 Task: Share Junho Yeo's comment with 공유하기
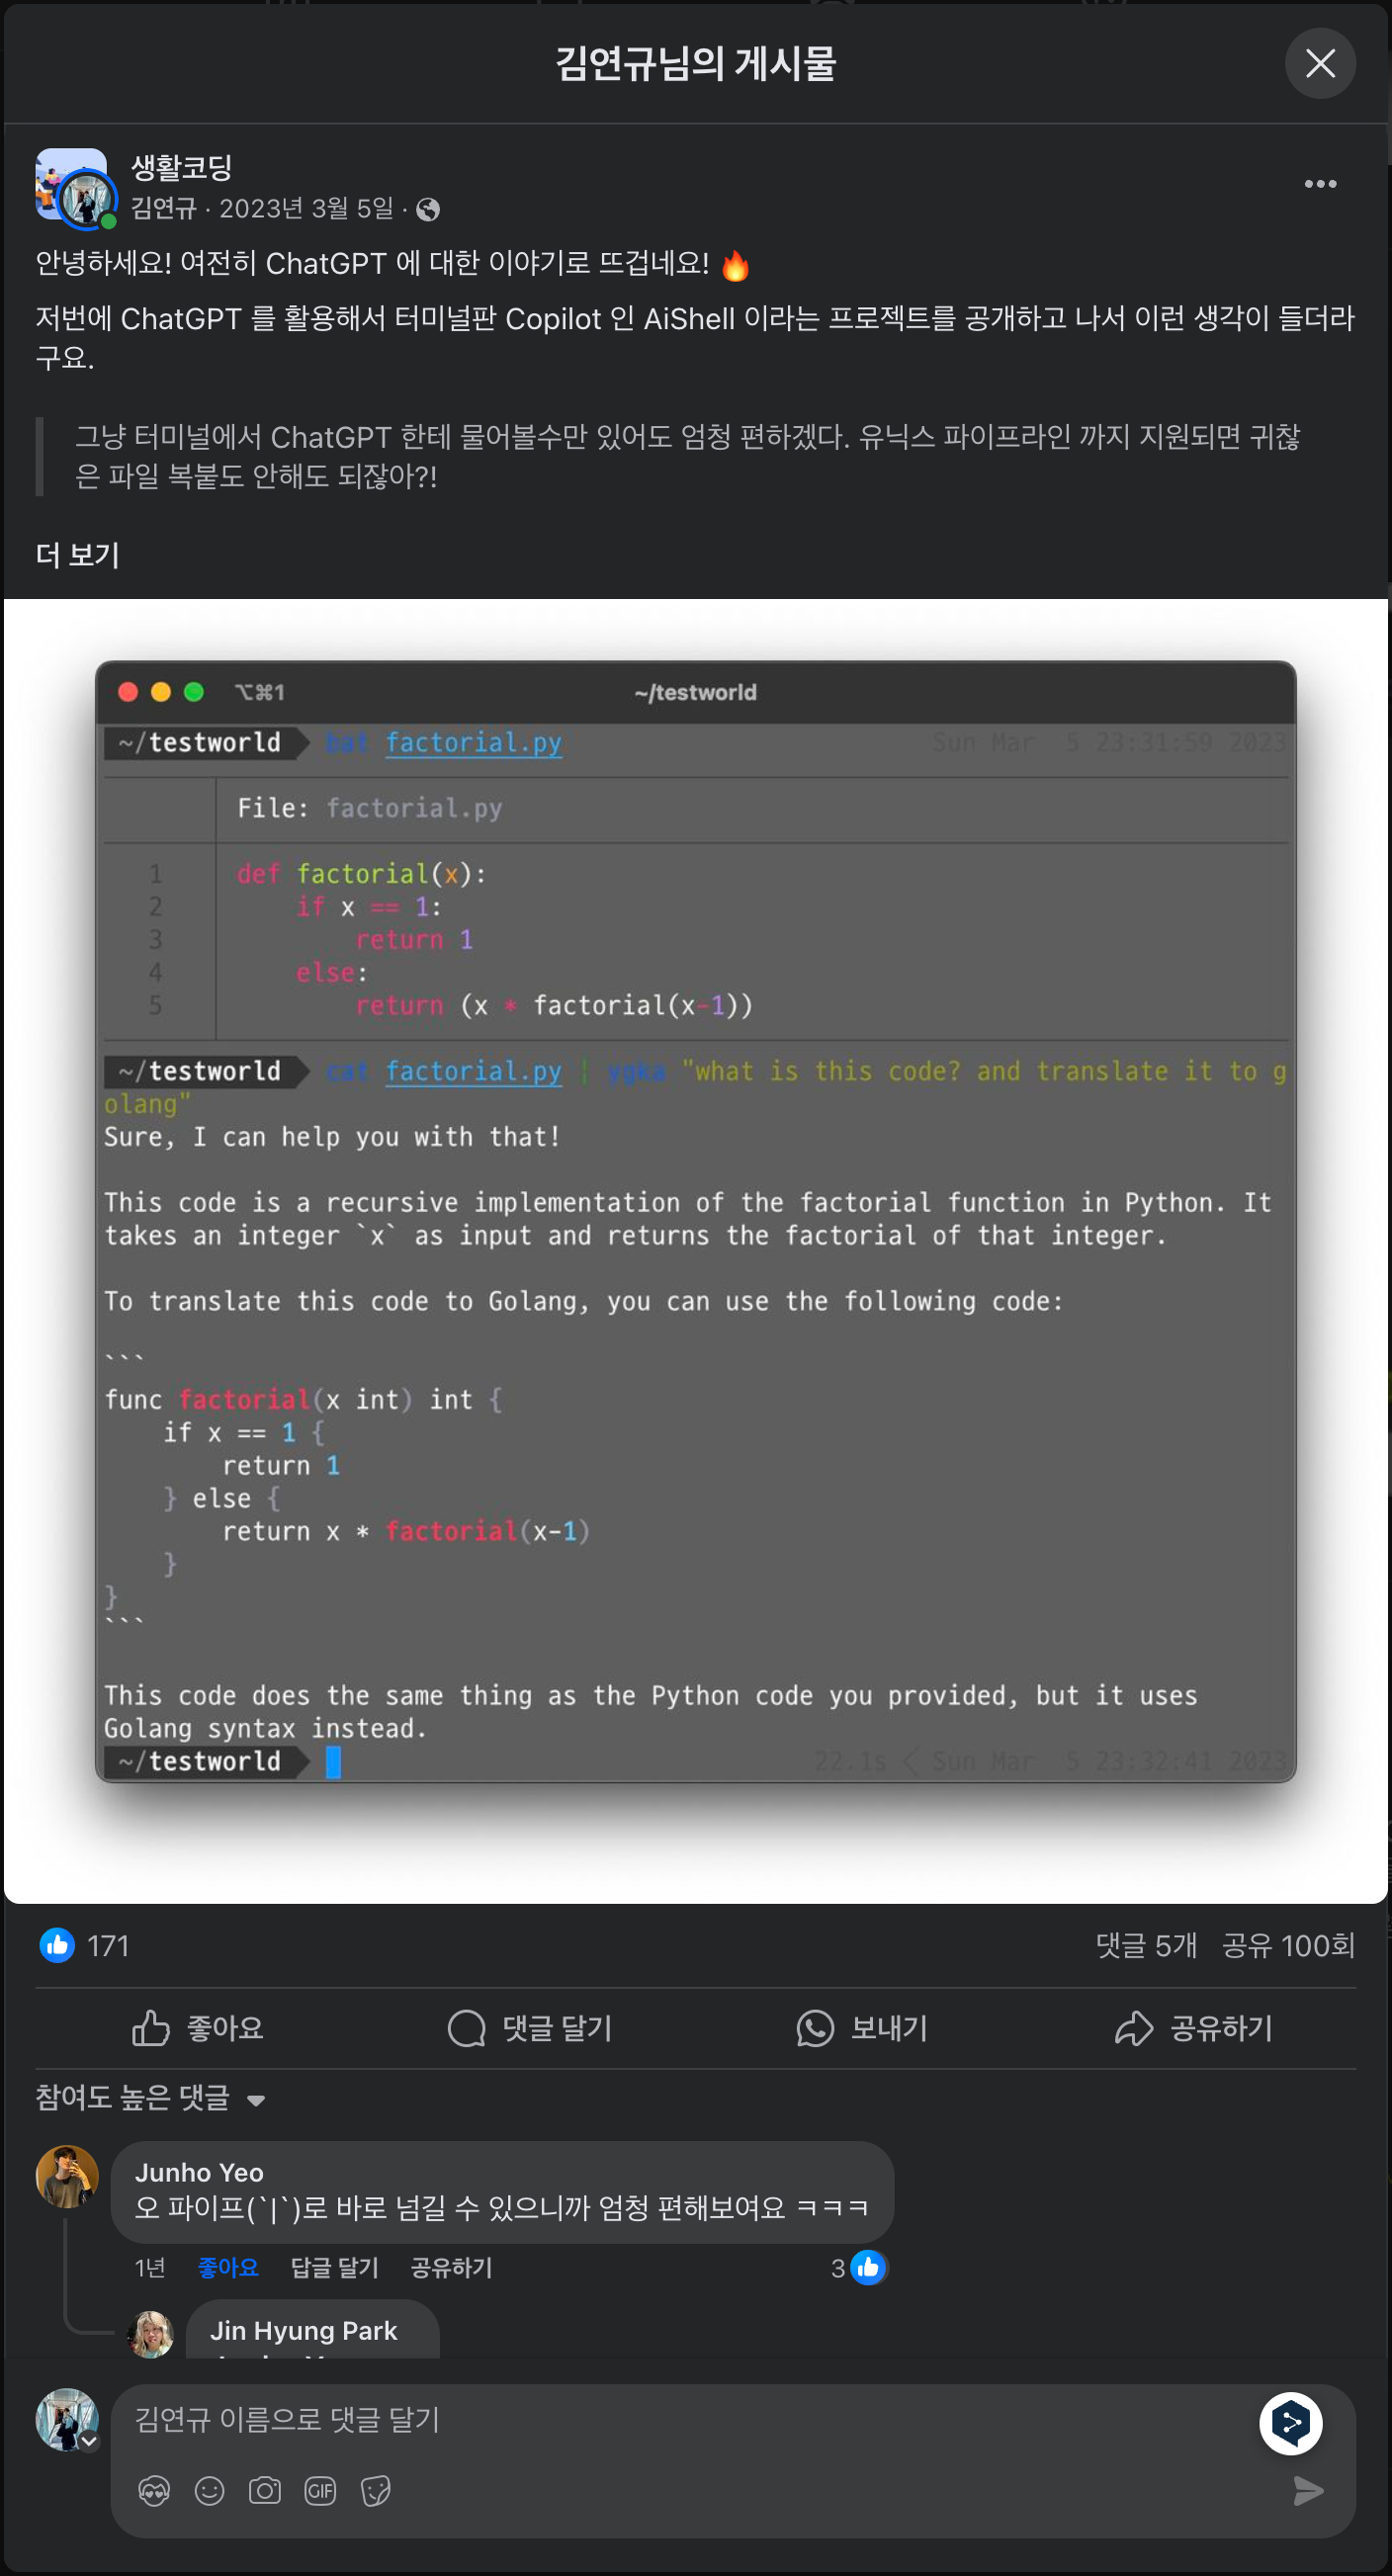[x=451, y=2268]
